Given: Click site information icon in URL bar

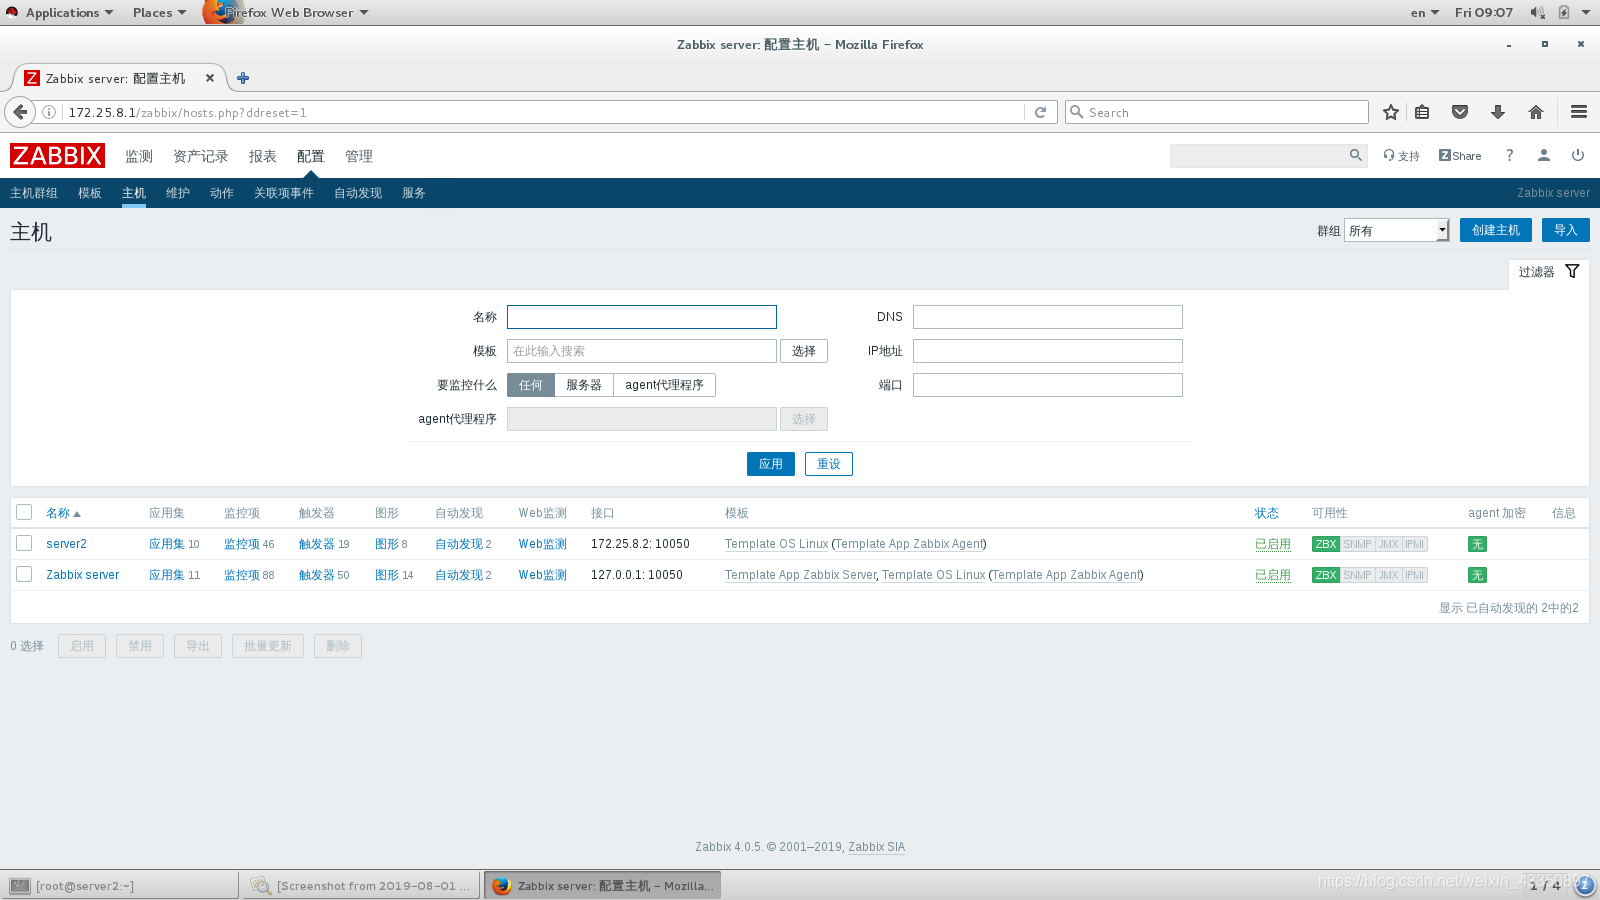Looking at the screenshot, I should coord(48,112).
